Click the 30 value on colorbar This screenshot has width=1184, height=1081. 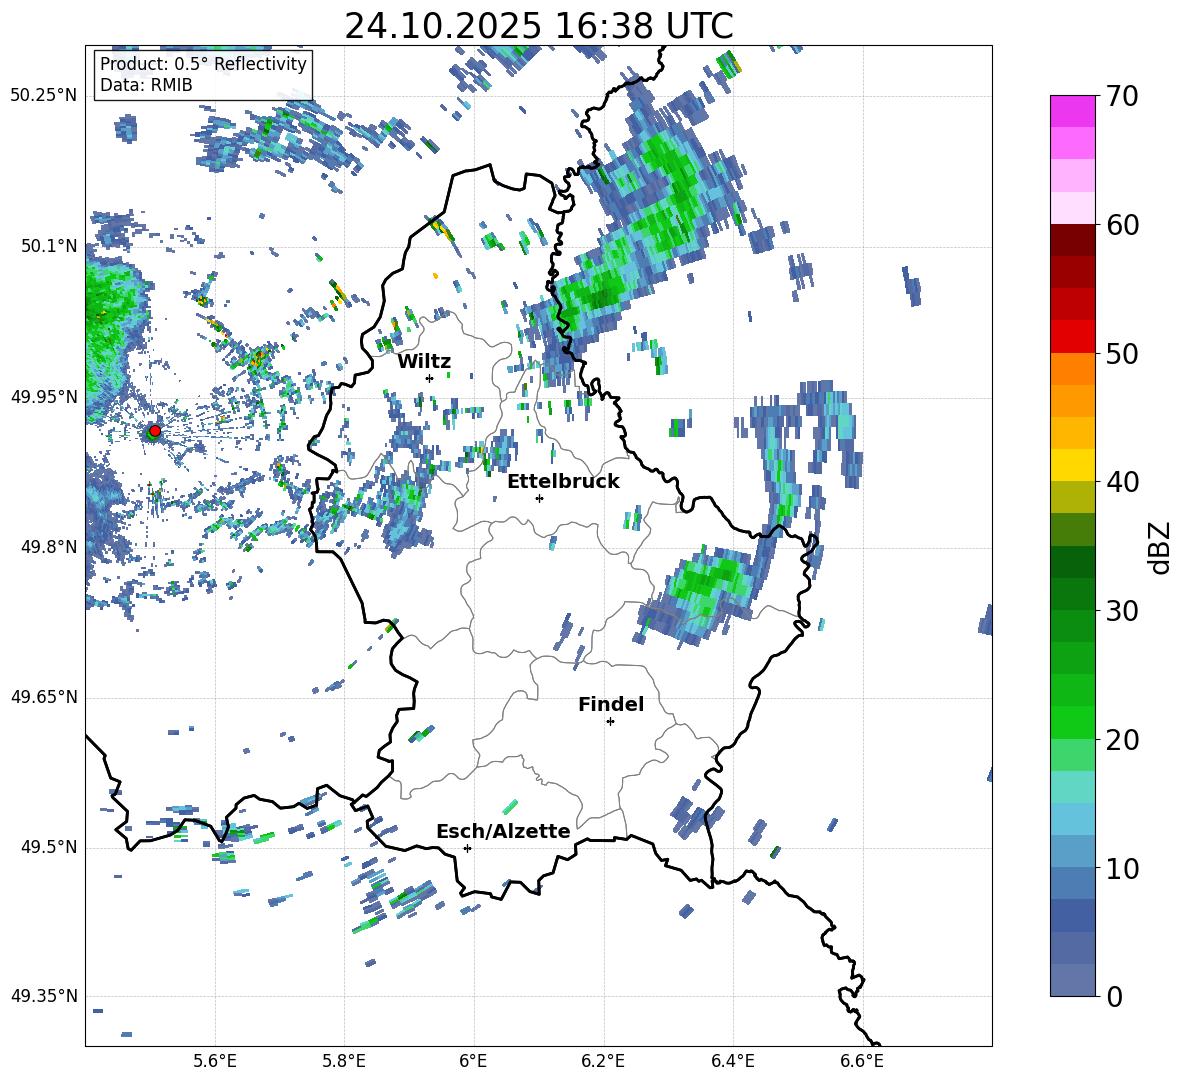click(x=1122, y=611)
